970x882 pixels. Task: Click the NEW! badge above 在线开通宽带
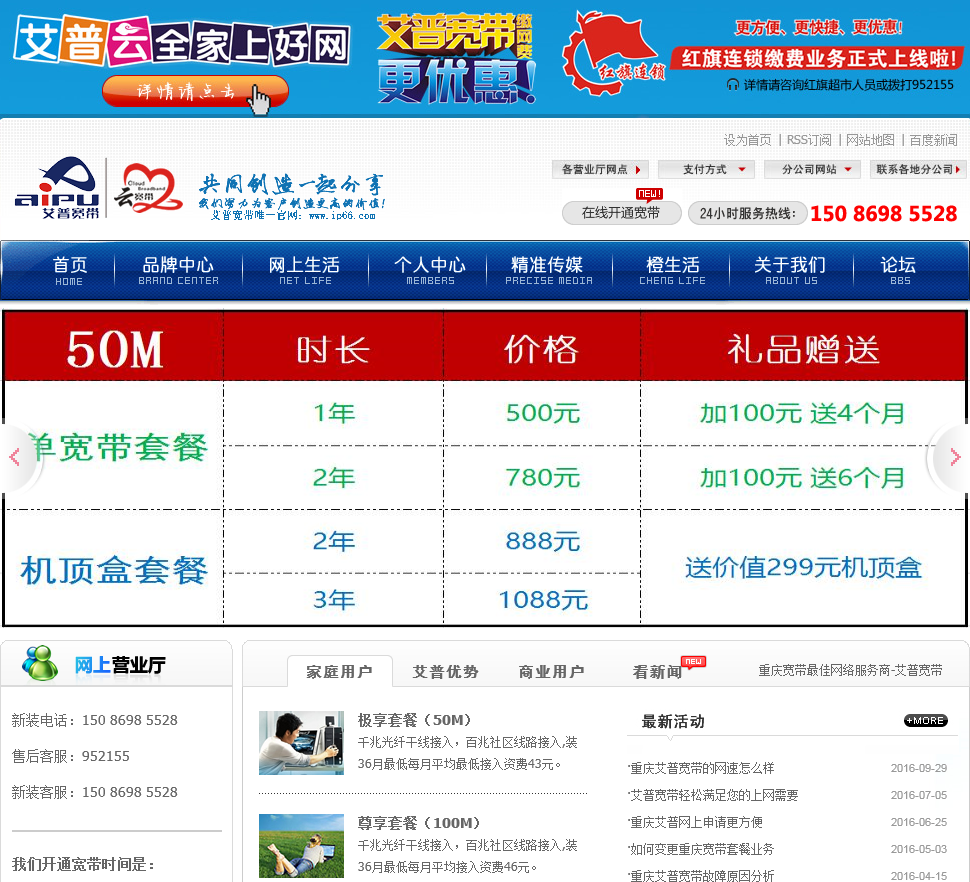pos(649,194)
